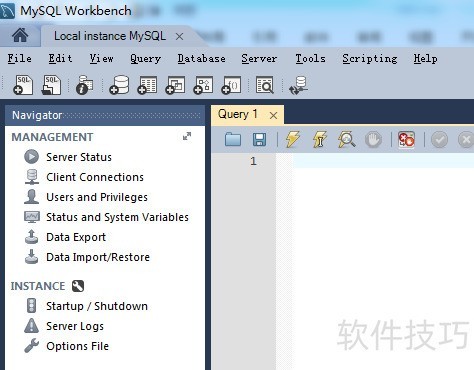This screenshot has height=370, width=474.
Task: Select the Query 1 tab
Action: 237,114
